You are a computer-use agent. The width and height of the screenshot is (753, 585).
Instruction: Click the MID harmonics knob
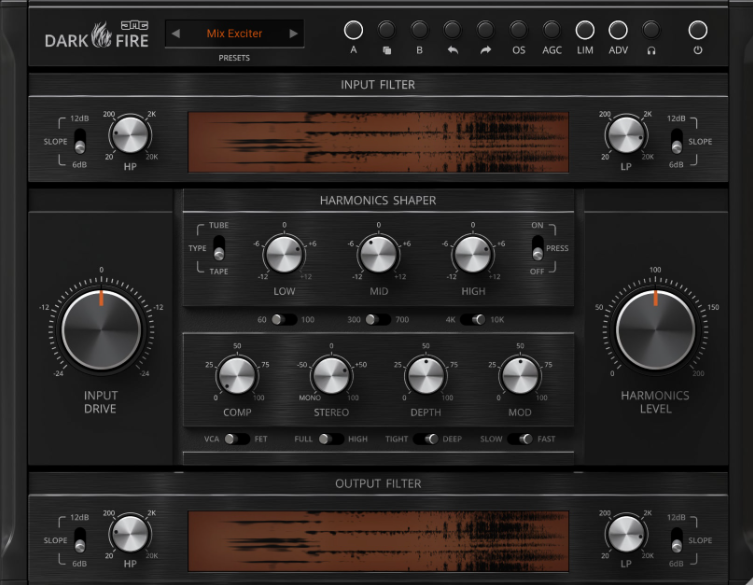pos(378,254)
